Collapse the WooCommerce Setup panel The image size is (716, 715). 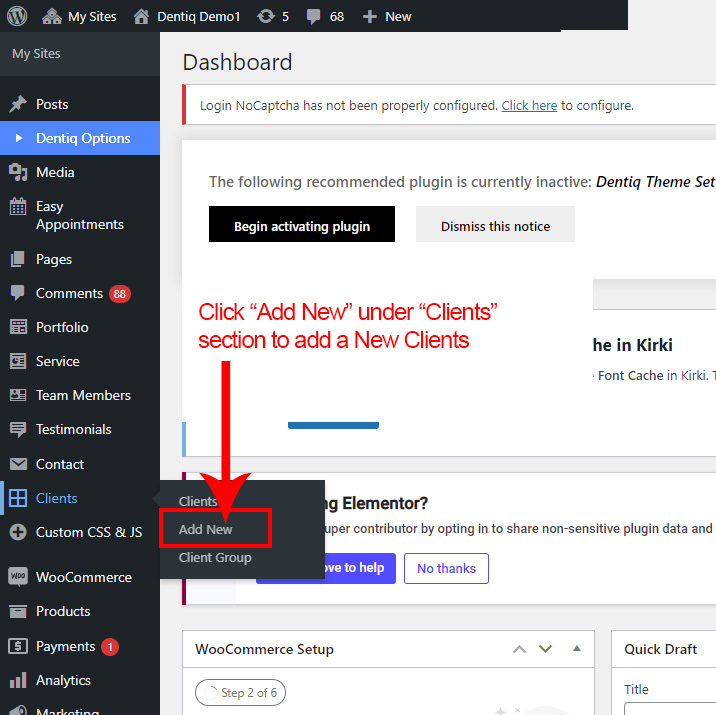[x=576, y=649]
